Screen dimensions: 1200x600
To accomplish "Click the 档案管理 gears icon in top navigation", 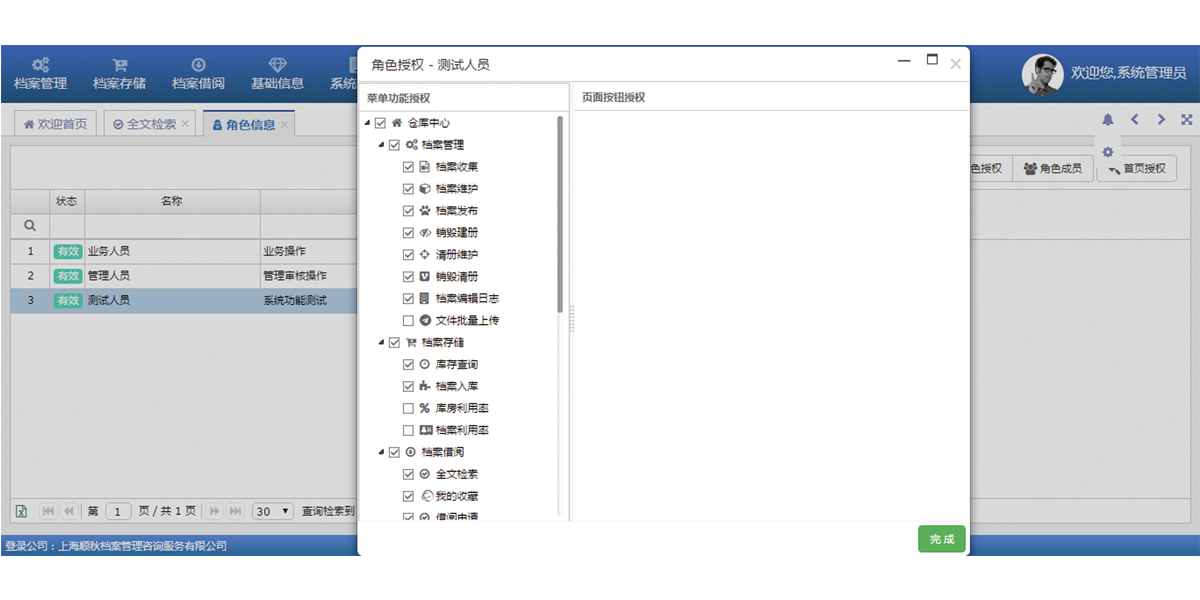I will [41, 64].
